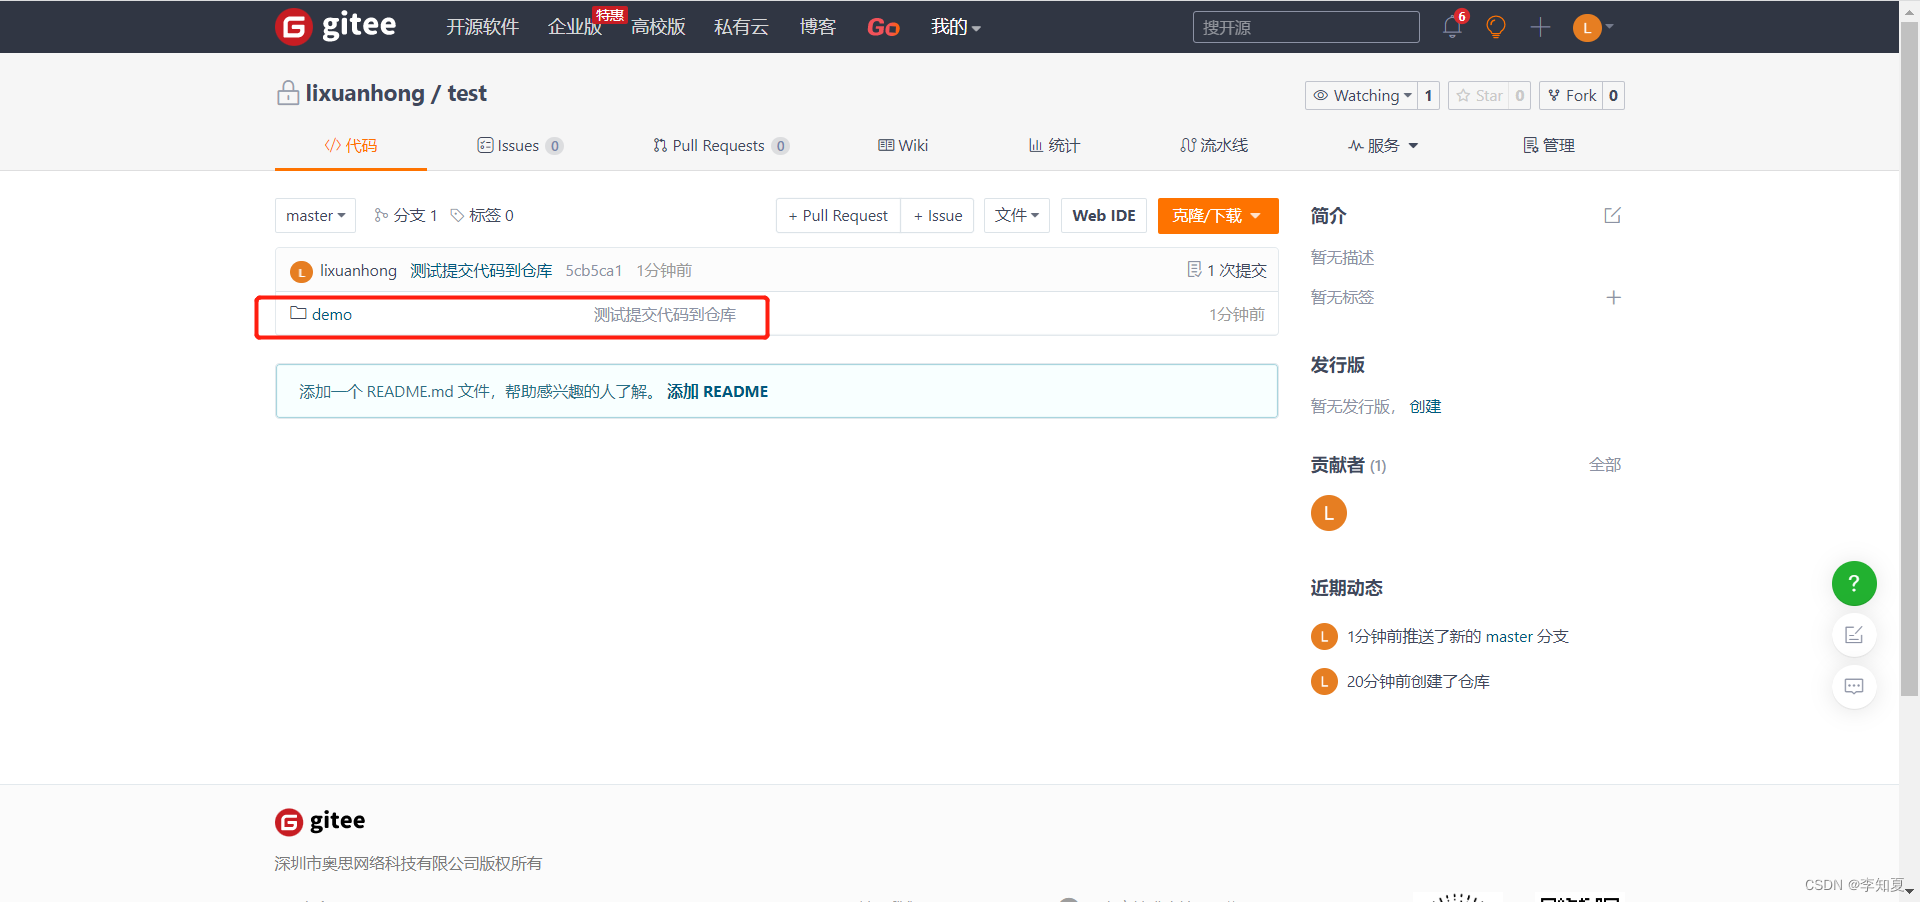Click the Star count 0
This screenshot has width=1920, height=902.
[1519, 95]
